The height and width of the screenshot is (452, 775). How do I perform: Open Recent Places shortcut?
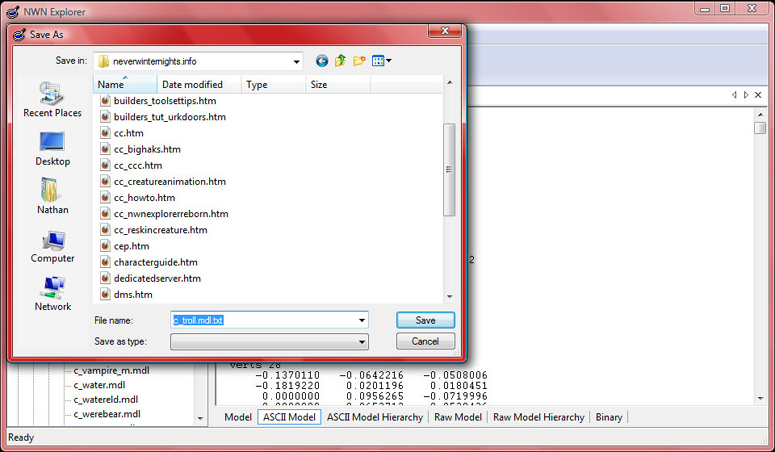(x=52, y=100)
